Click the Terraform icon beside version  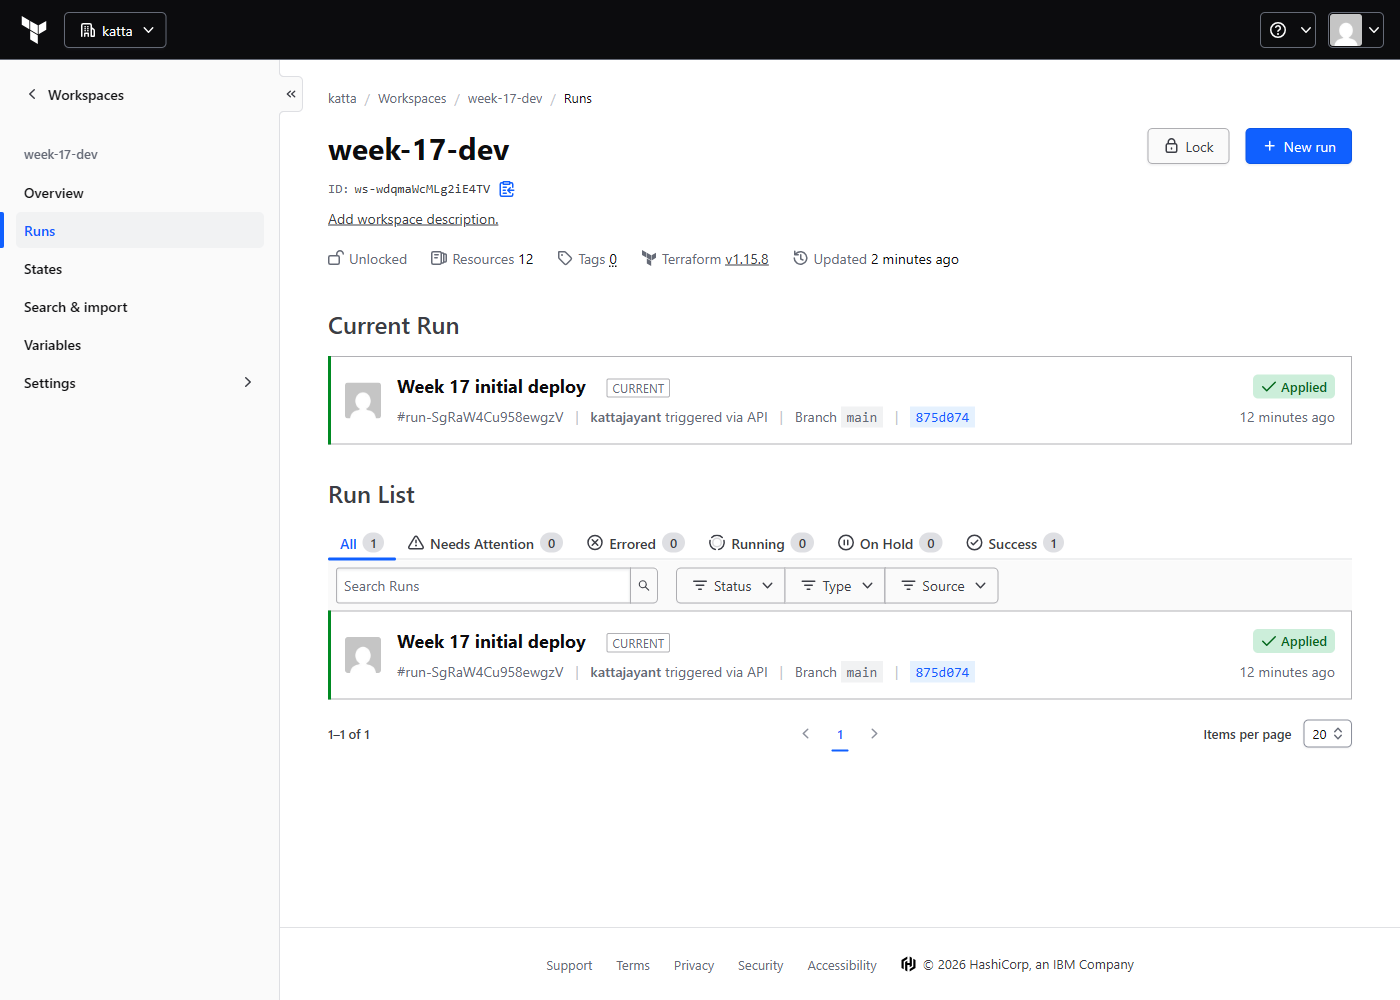click(649, 258)
